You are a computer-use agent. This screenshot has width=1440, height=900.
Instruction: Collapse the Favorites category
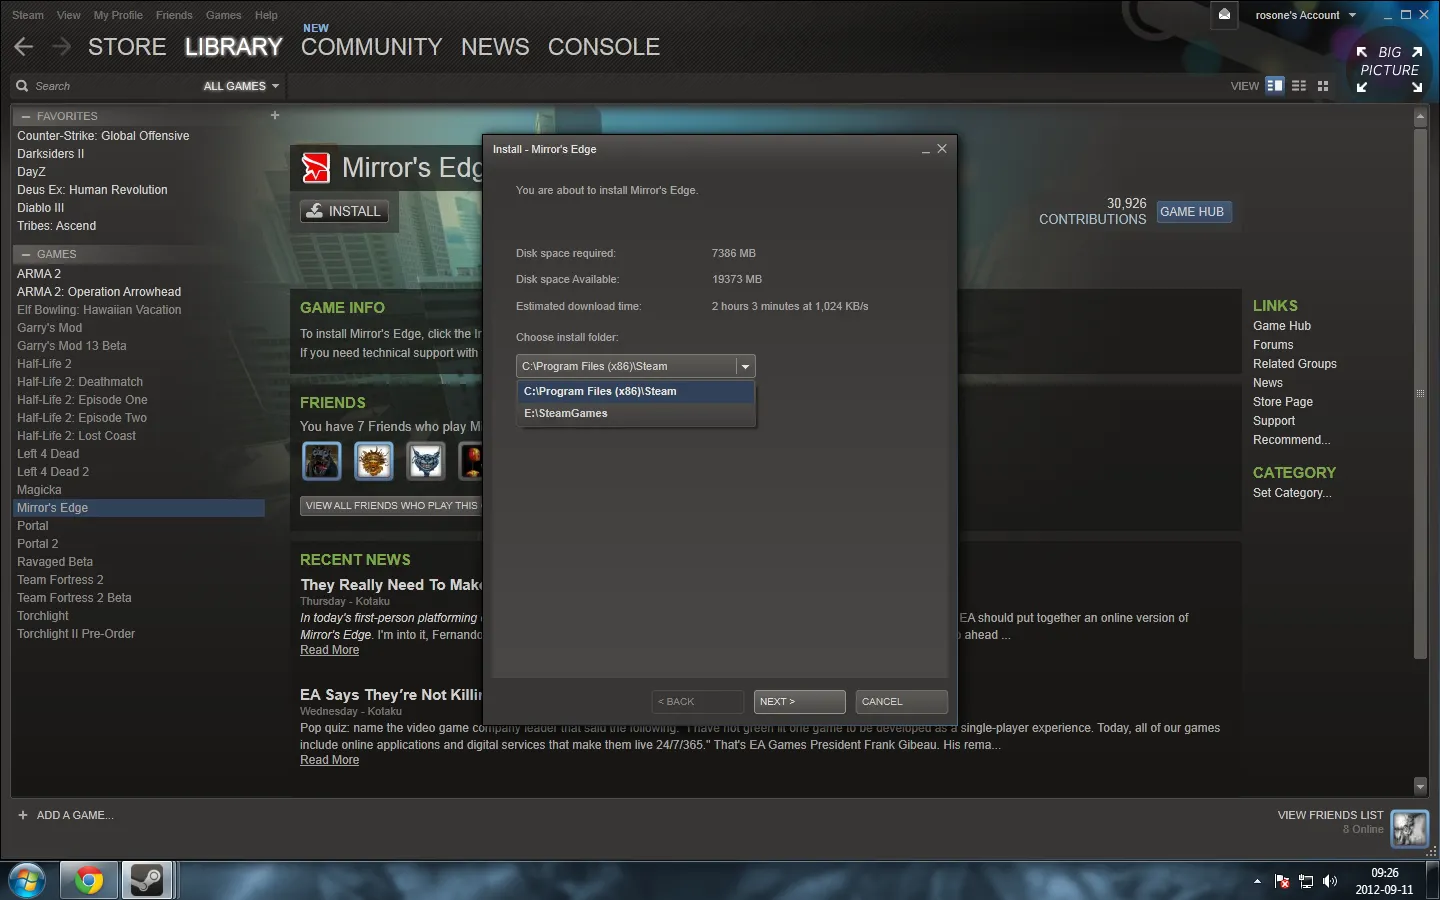point(26,117)
